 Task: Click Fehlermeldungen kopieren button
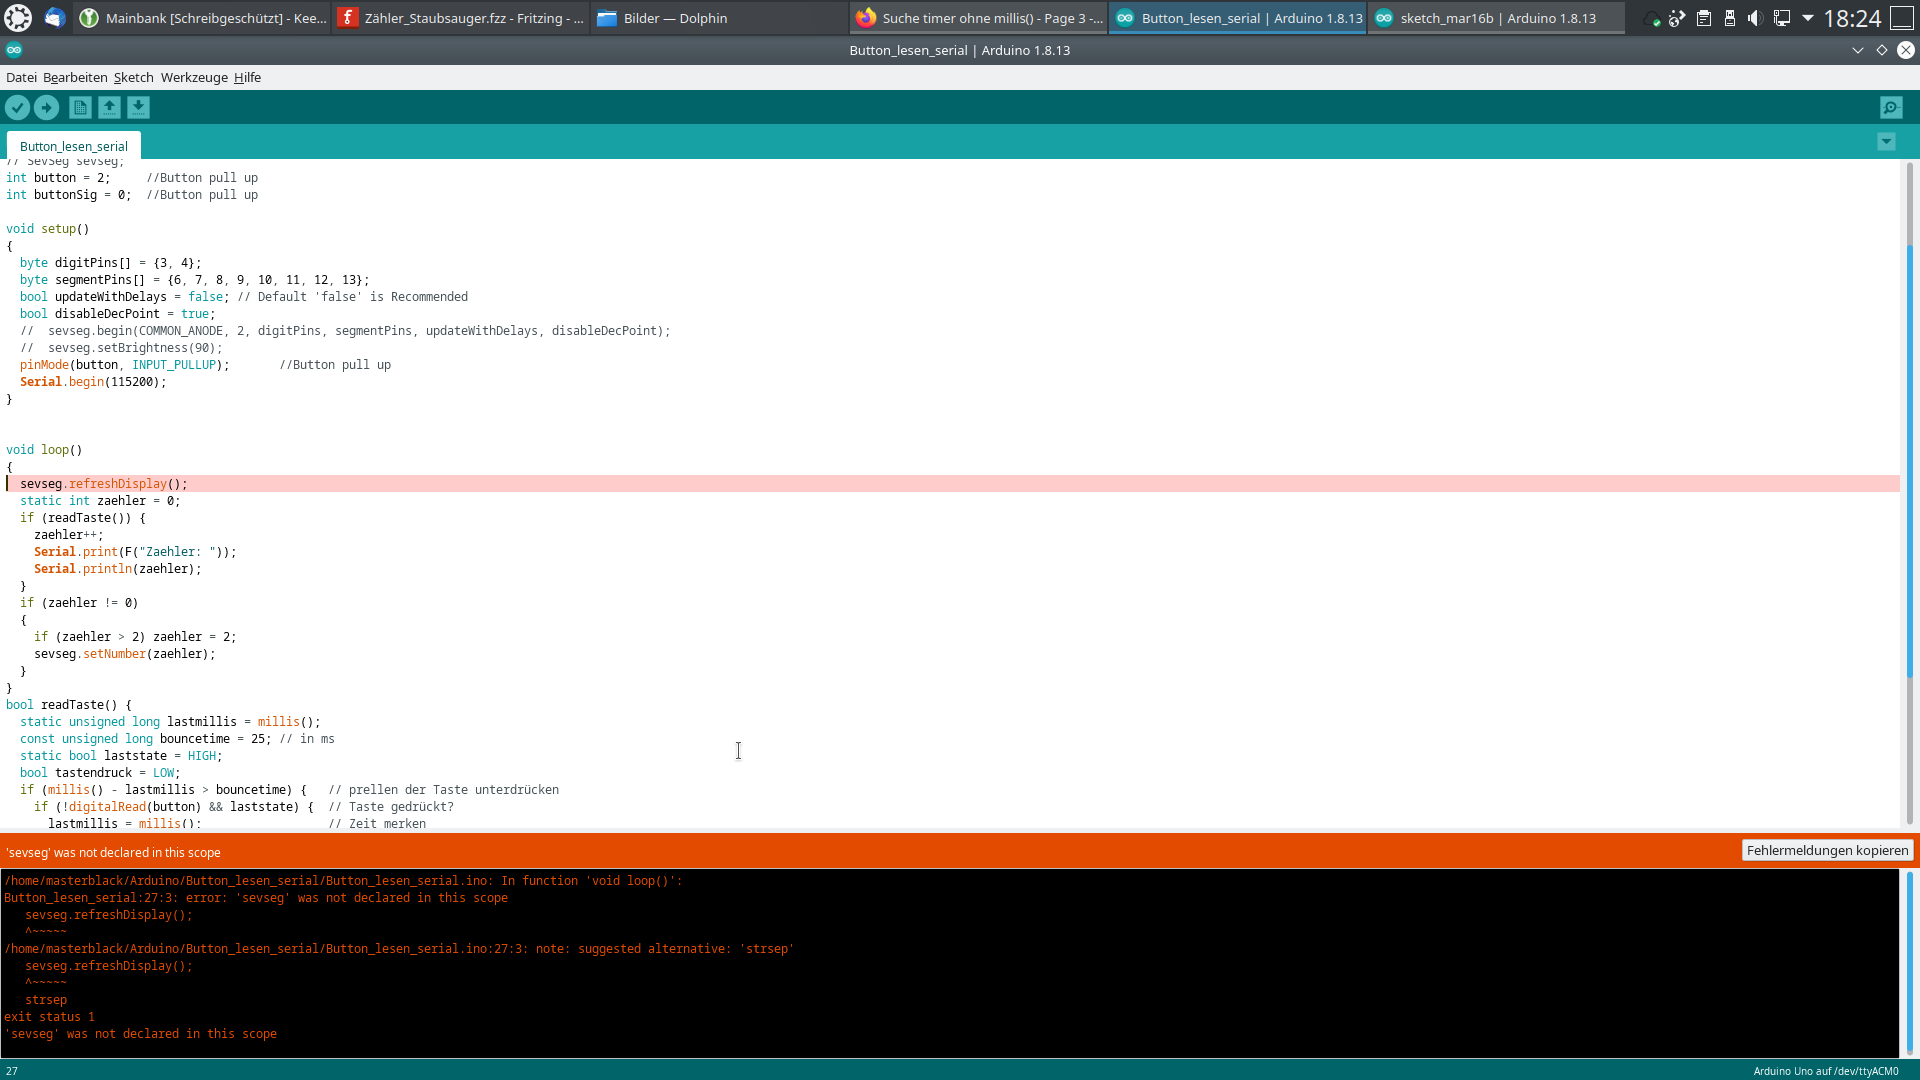pos(1827,851)
